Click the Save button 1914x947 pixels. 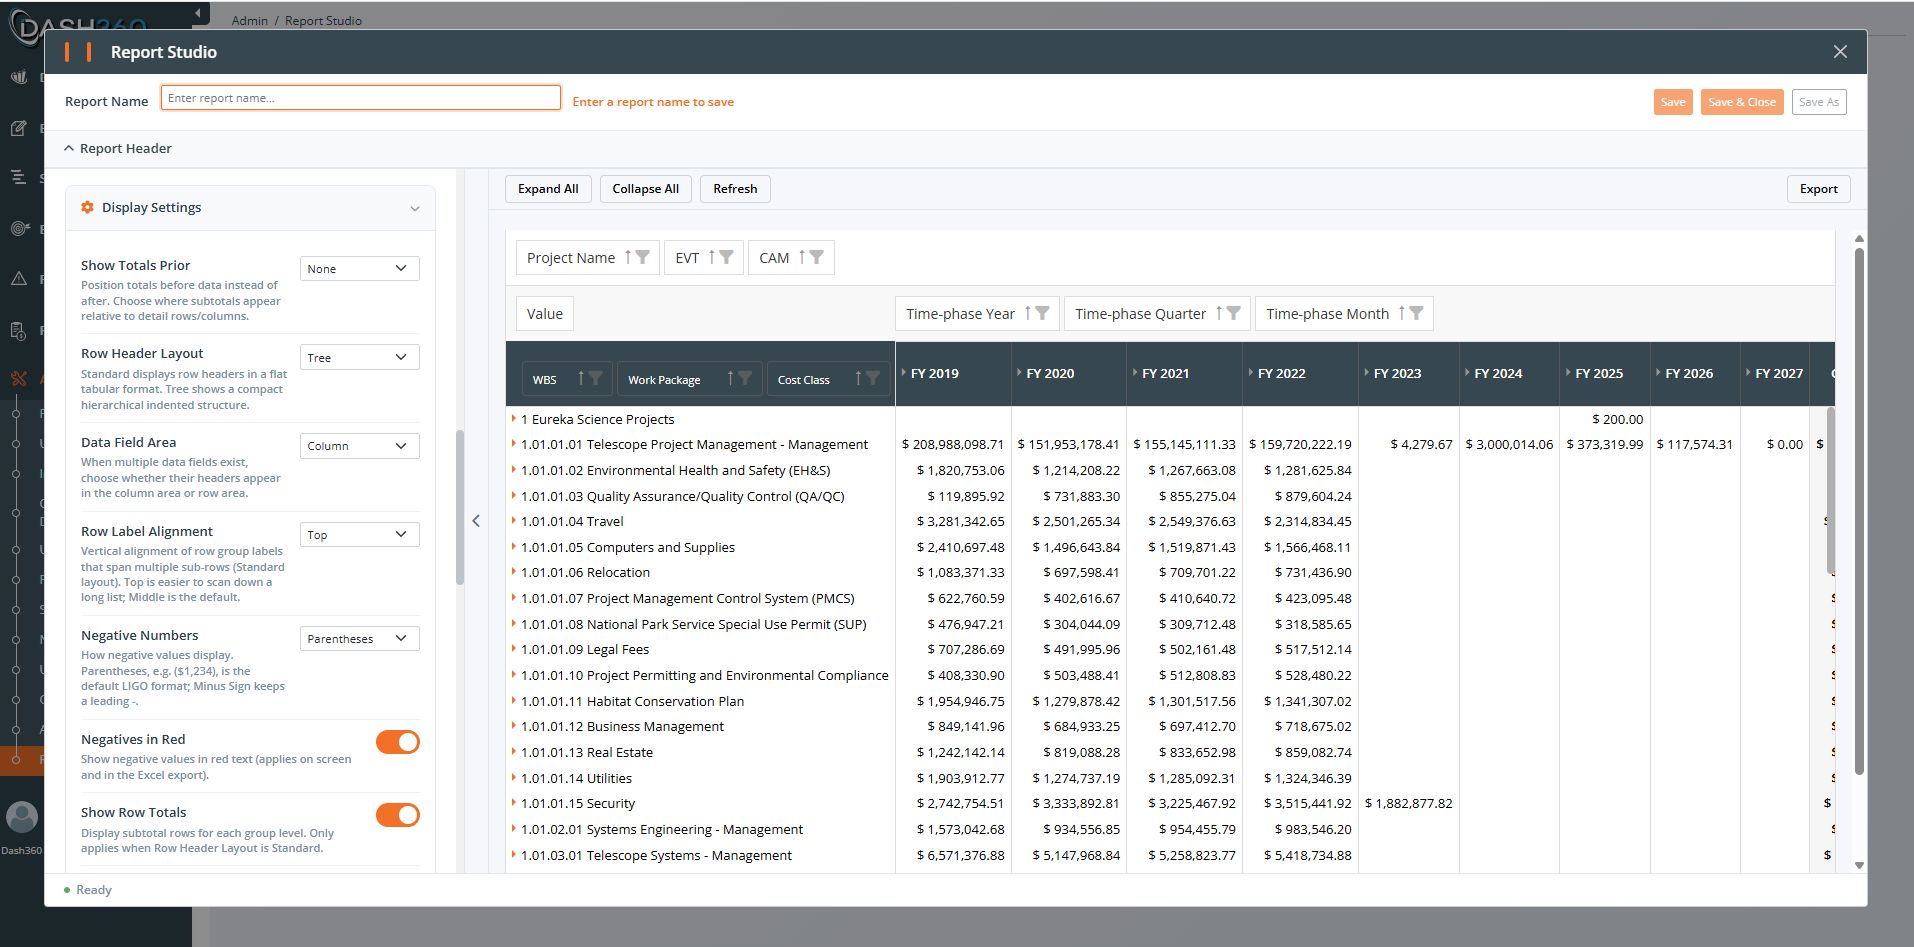1673,102
